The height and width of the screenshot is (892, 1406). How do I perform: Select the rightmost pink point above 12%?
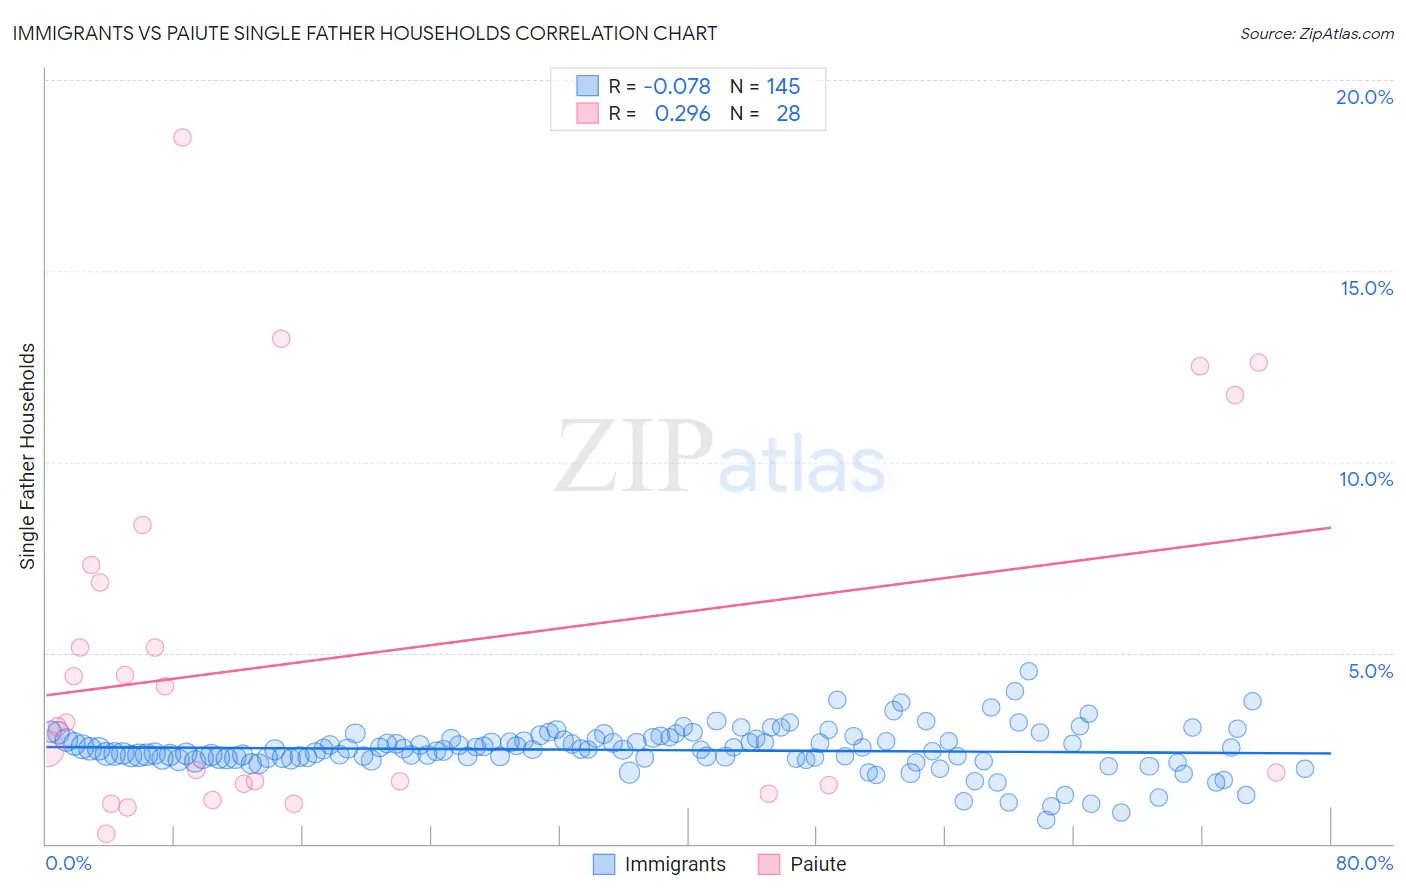click(1259, 362)
